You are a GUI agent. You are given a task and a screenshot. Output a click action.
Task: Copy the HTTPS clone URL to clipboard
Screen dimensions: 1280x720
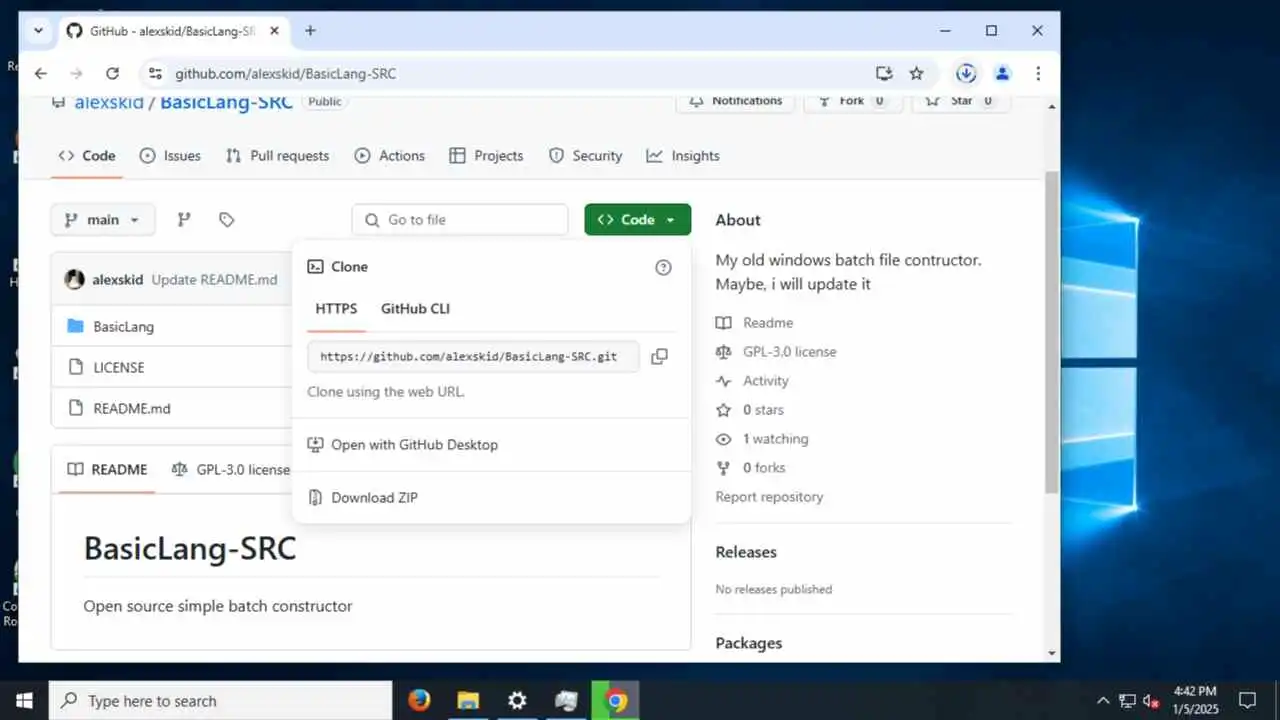659,357
